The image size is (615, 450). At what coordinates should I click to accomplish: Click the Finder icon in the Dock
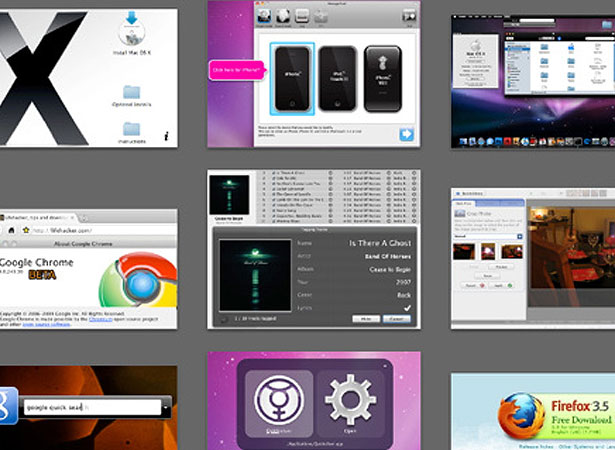pos(464,141)
